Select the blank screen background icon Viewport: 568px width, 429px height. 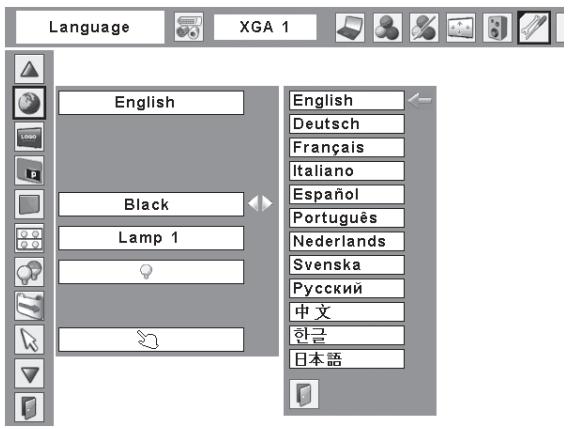point(29,204)
